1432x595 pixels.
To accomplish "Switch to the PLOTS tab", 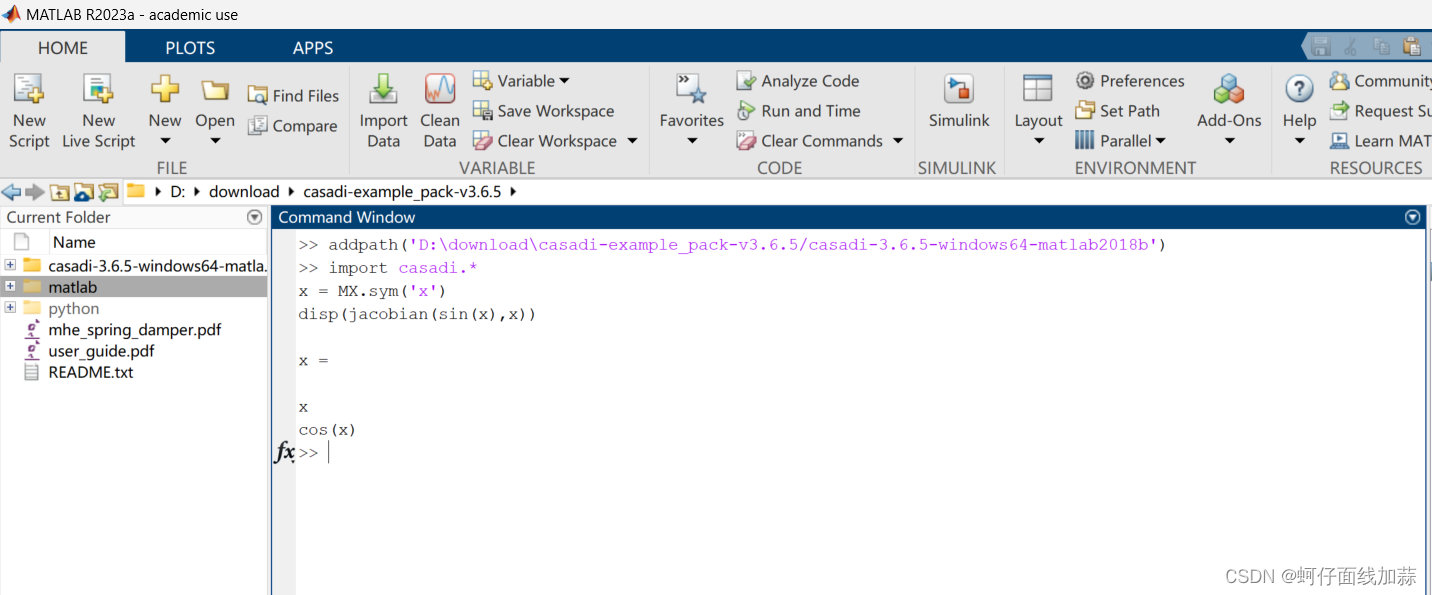I will coord(189,46).
